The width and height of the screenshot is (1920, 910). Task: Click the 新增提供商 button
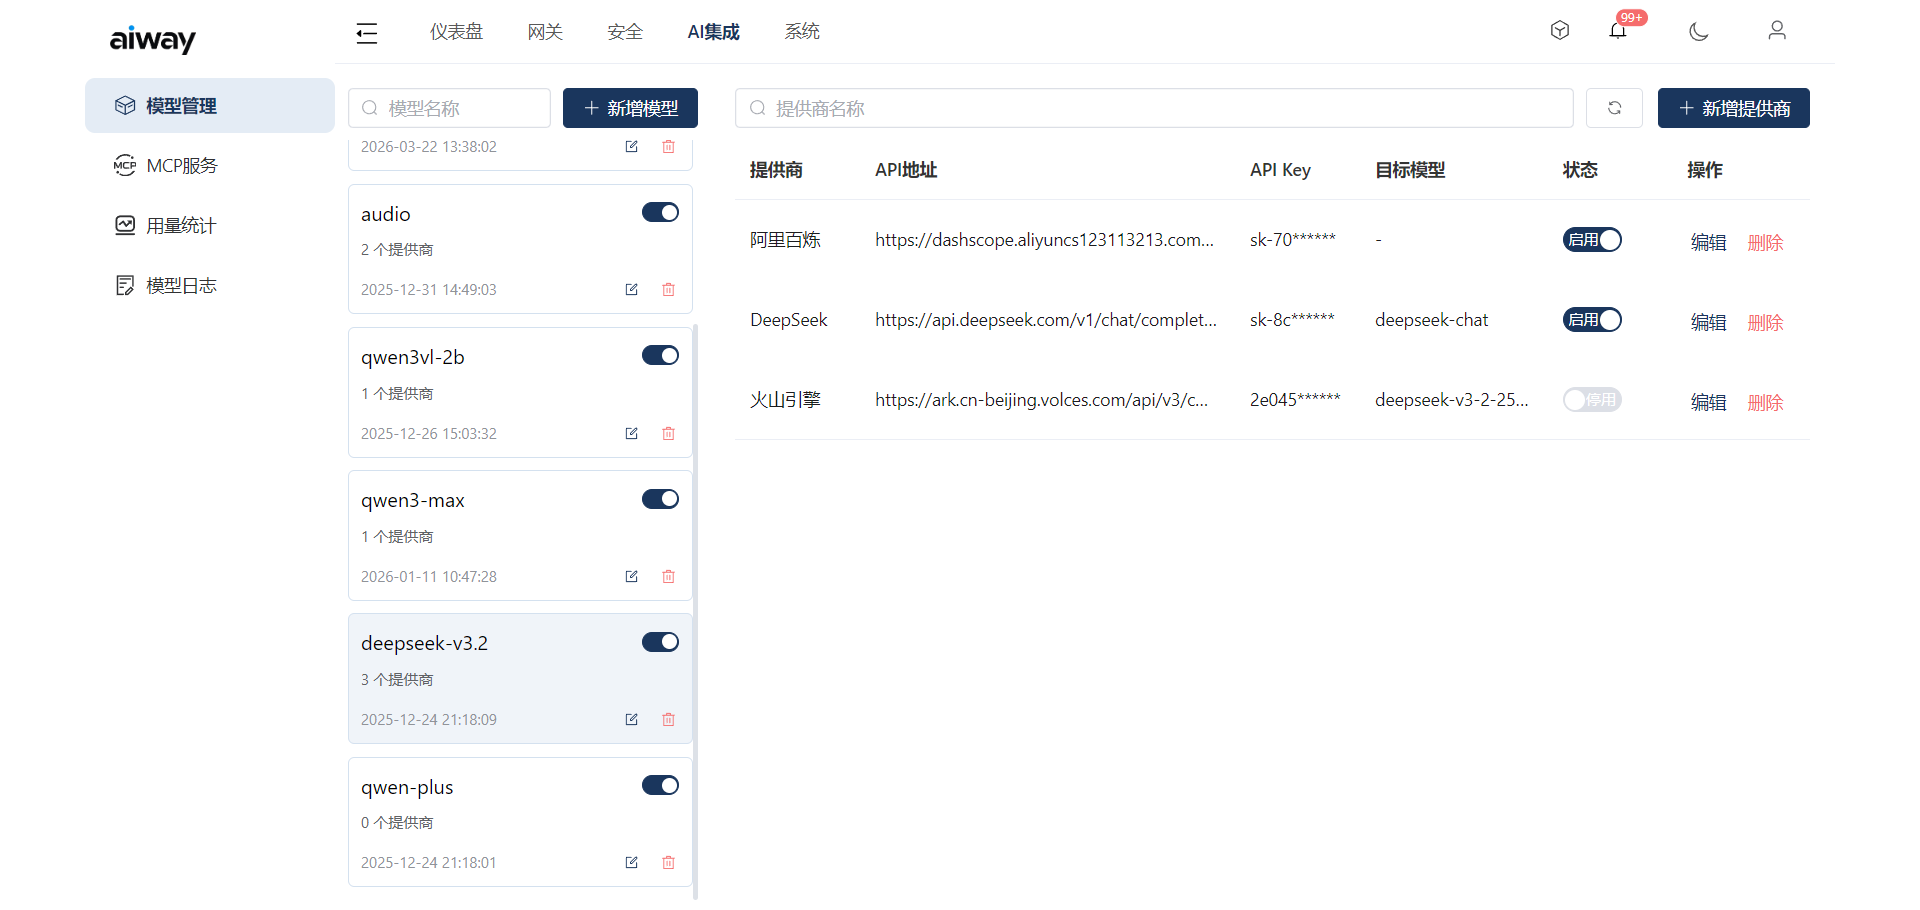[x=1733, y=108]
